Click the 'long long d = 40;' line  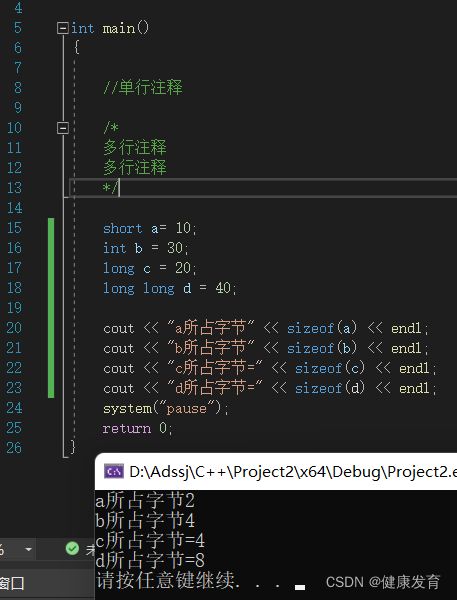[x=170, y=288]
